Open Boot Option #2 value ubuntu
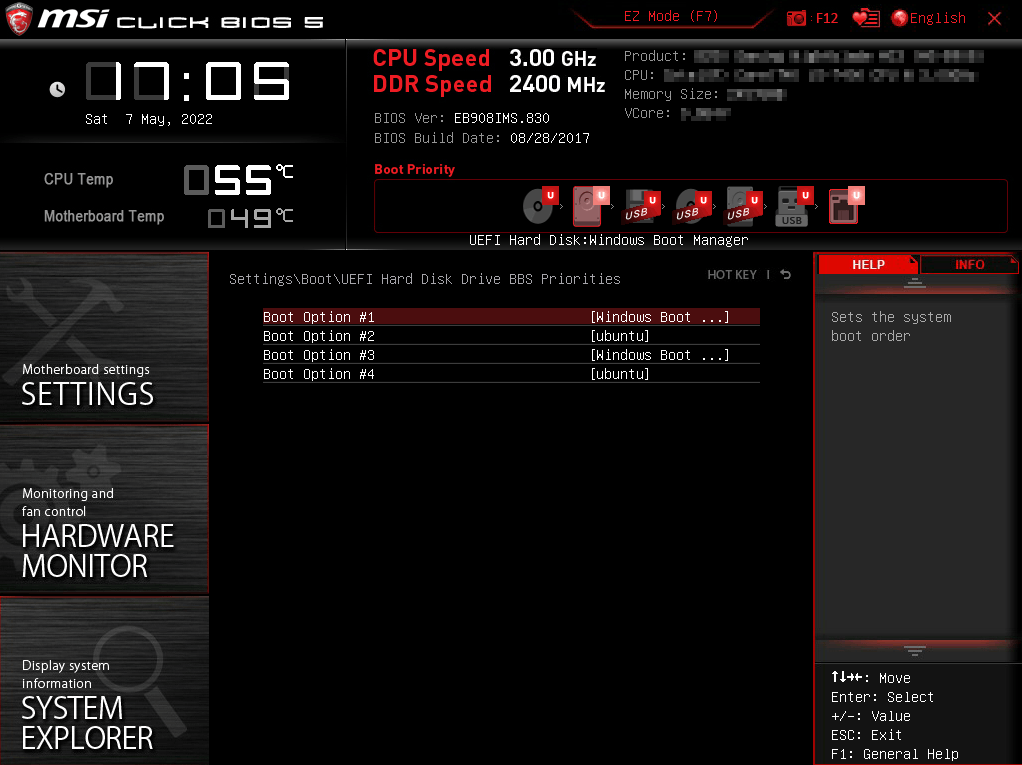1022x765 pixels. (620, 336)
